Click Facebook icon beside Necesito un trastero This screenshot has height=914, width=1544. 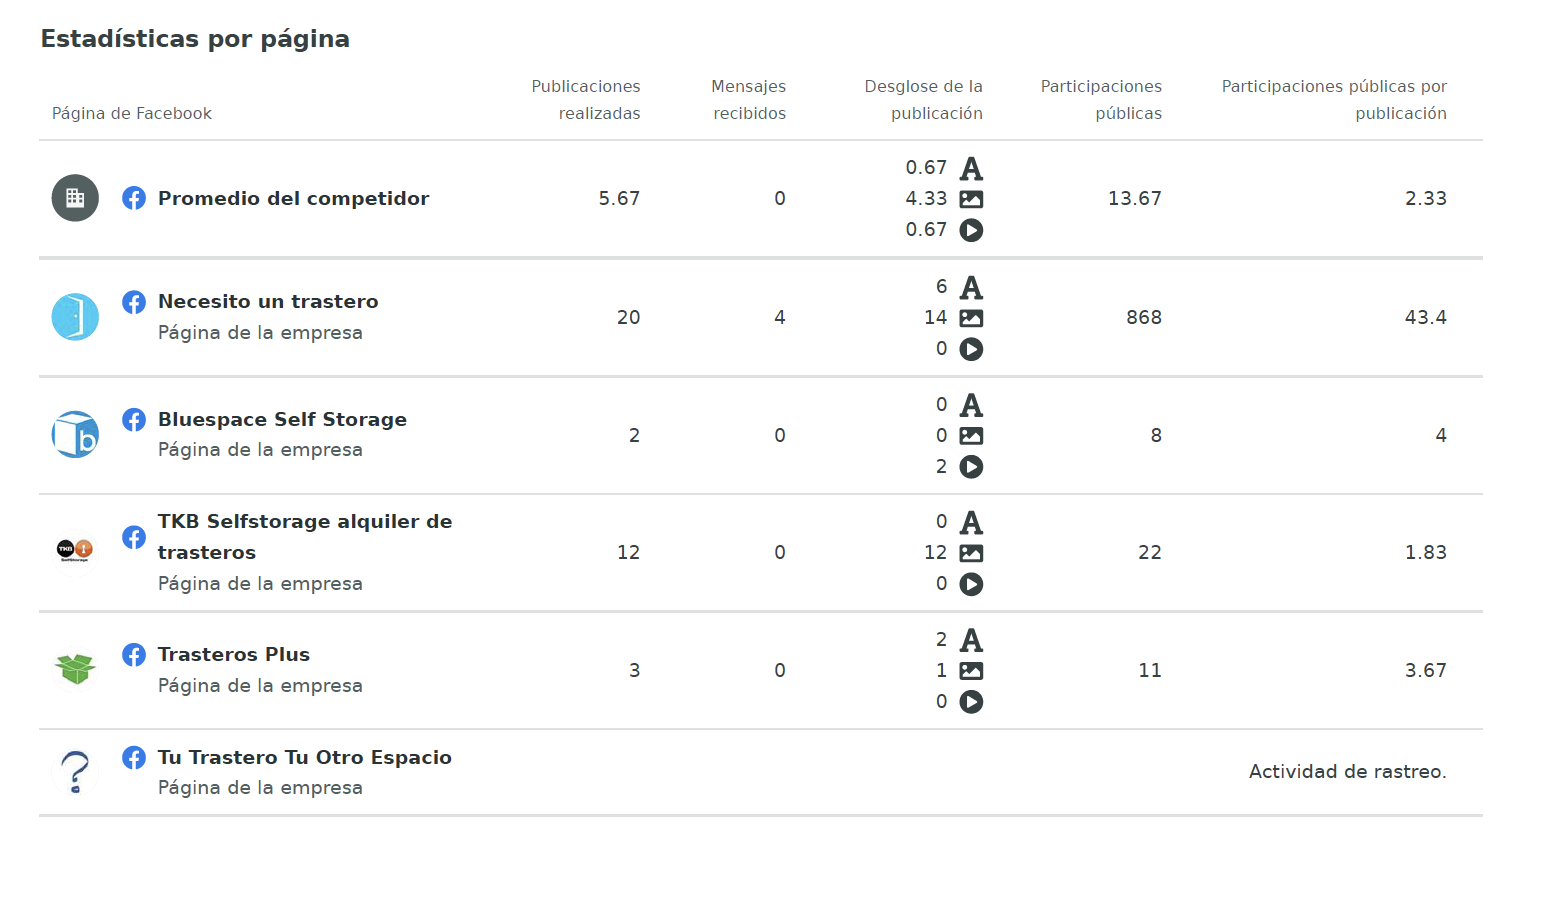click(134, 302)
